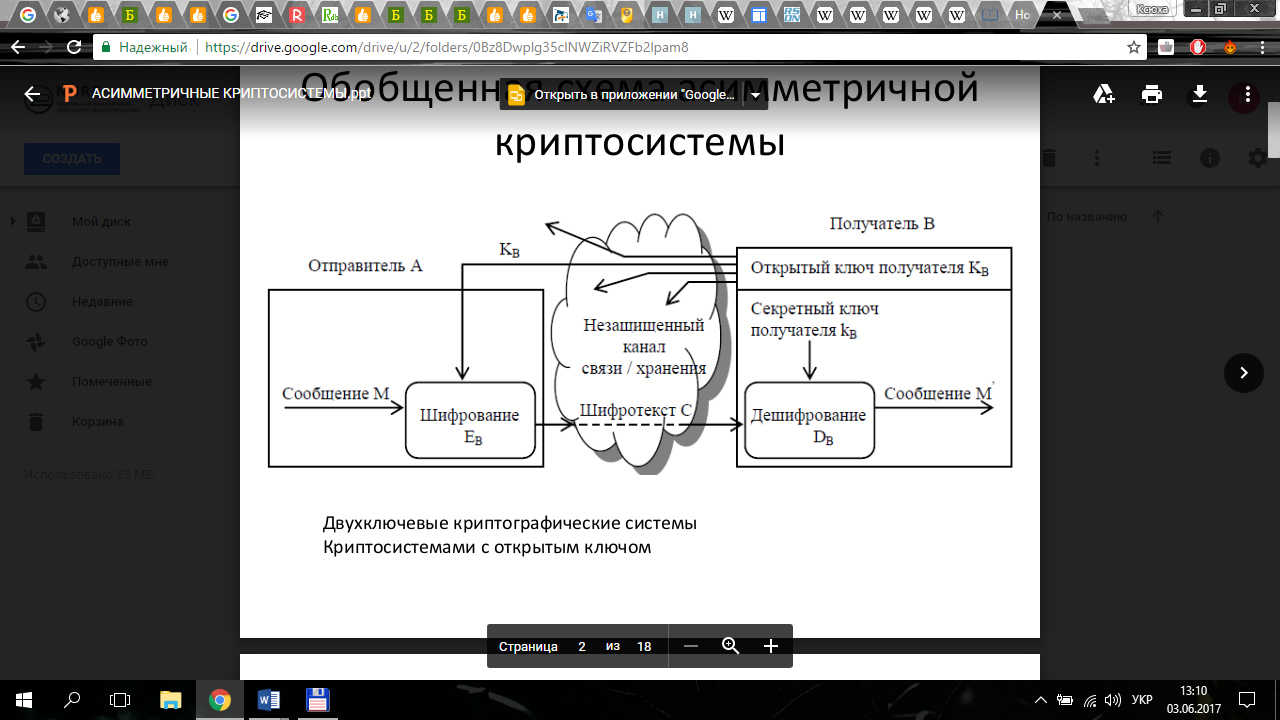The width and height of the screenshot is (1280, 720).
Task: Switch to the Wikipedia tab with W icon
Action: click(x=725, y=15)
